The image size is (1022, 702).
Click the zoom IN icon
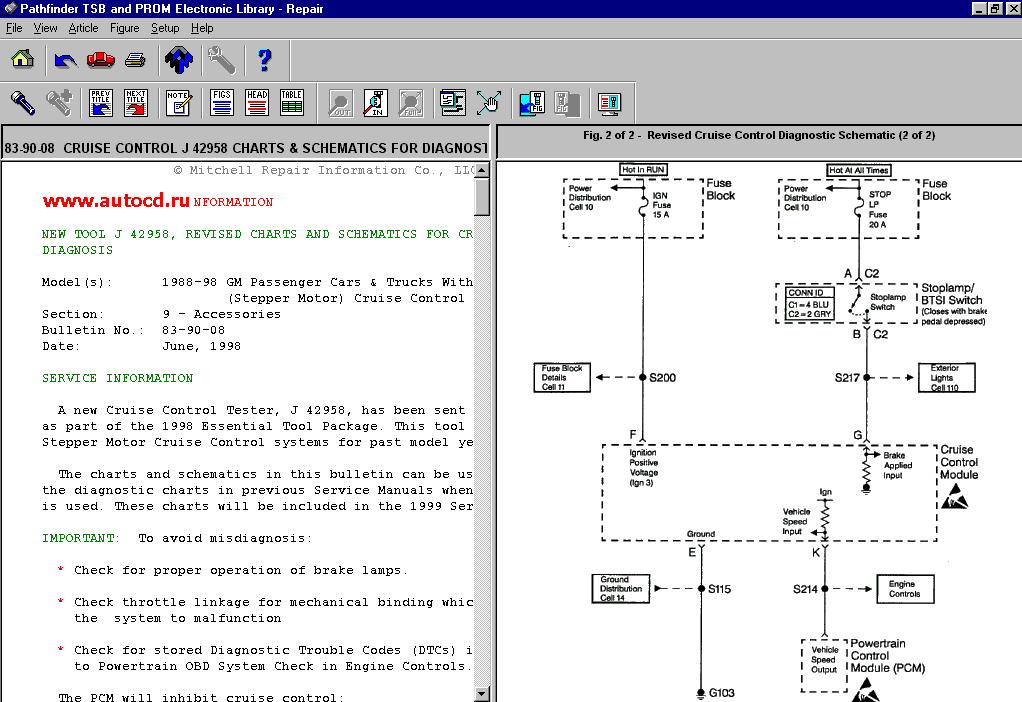click(375, 103)
